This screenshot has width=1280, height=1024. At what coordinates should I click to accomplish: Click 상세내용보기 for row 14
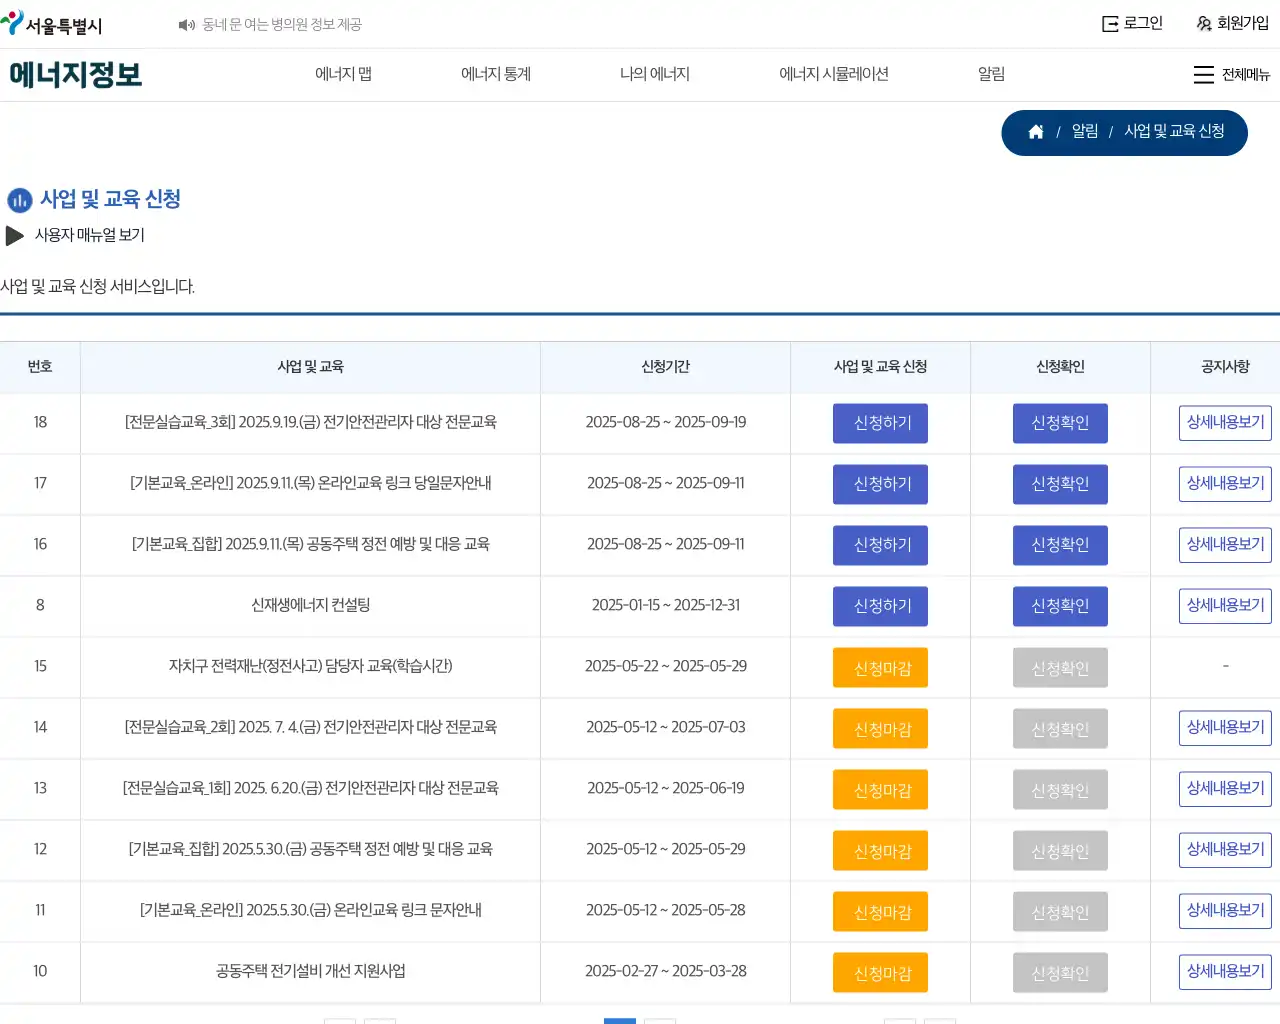click(x=1225, y=728)
